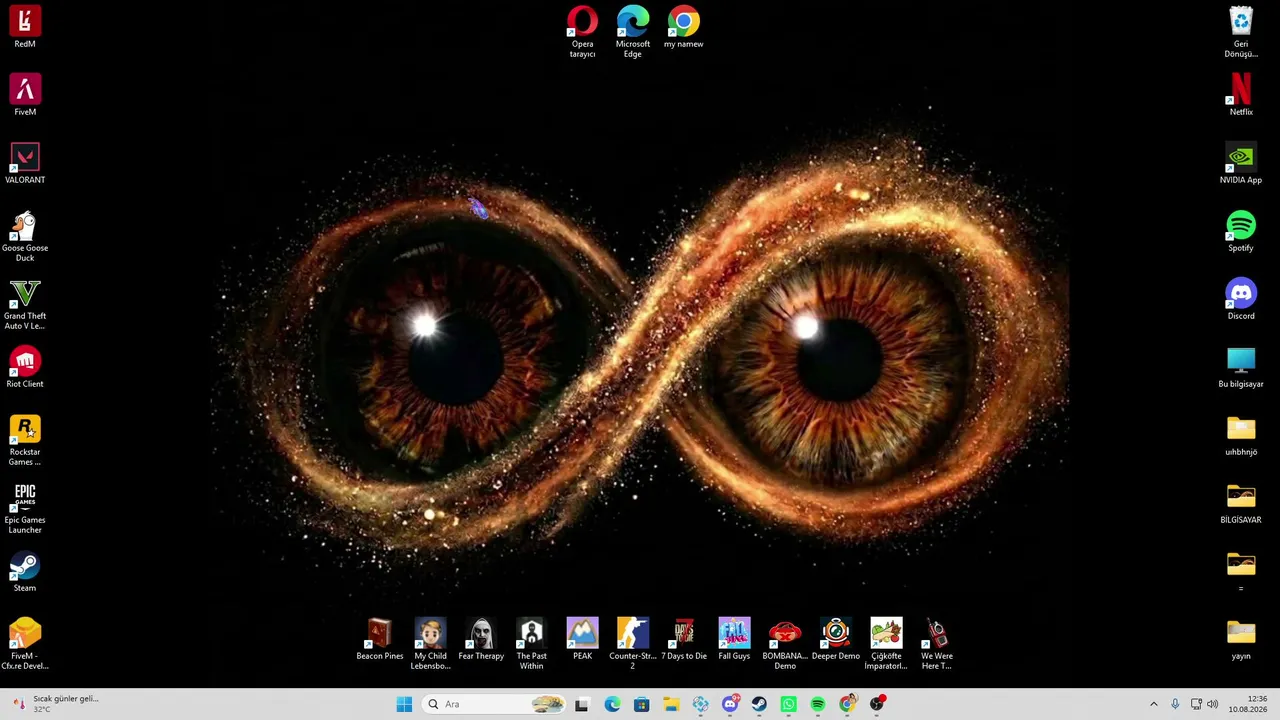This screenshot has width=1280, height=720.
Task: Open Task View from the taskbar
Action: click(x=582, y=704)
